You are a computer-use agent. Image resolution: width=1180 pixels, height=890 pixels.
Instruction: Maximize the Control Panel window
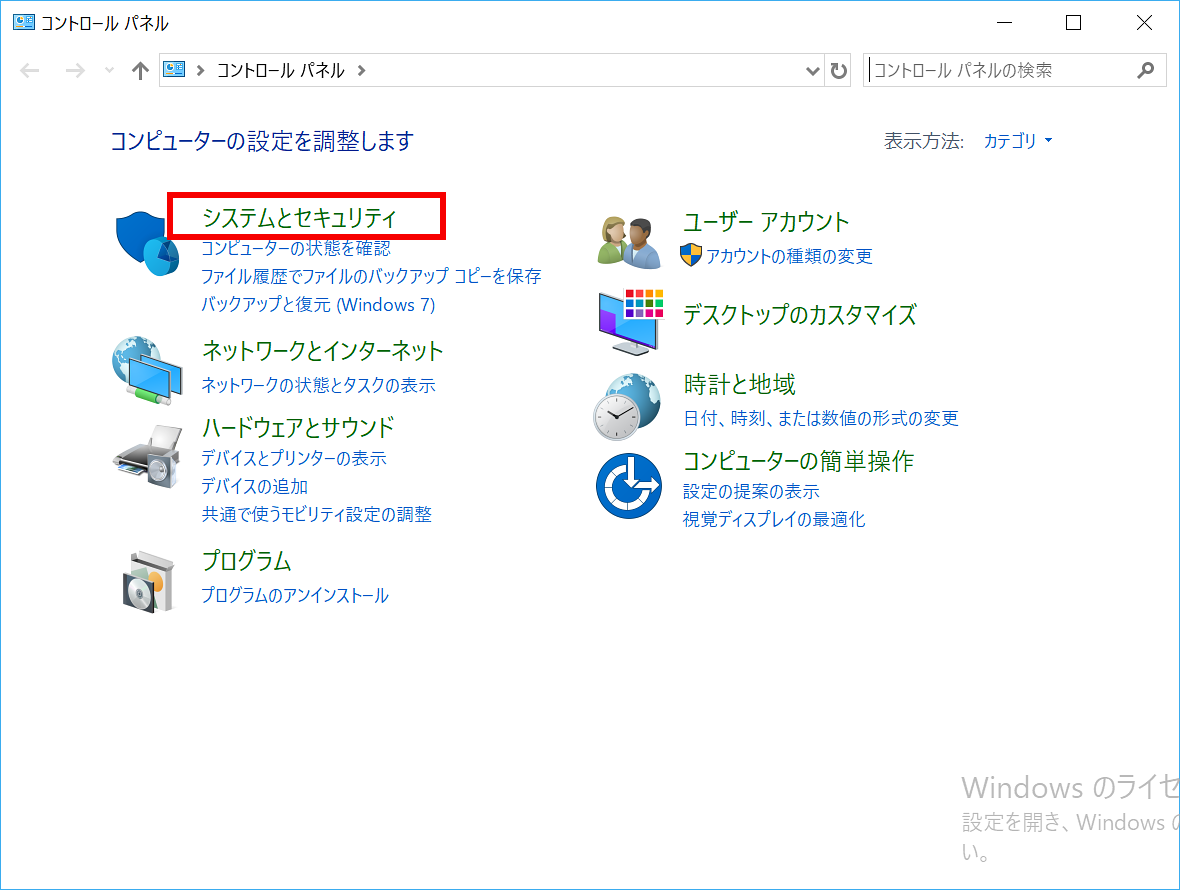1074,23
